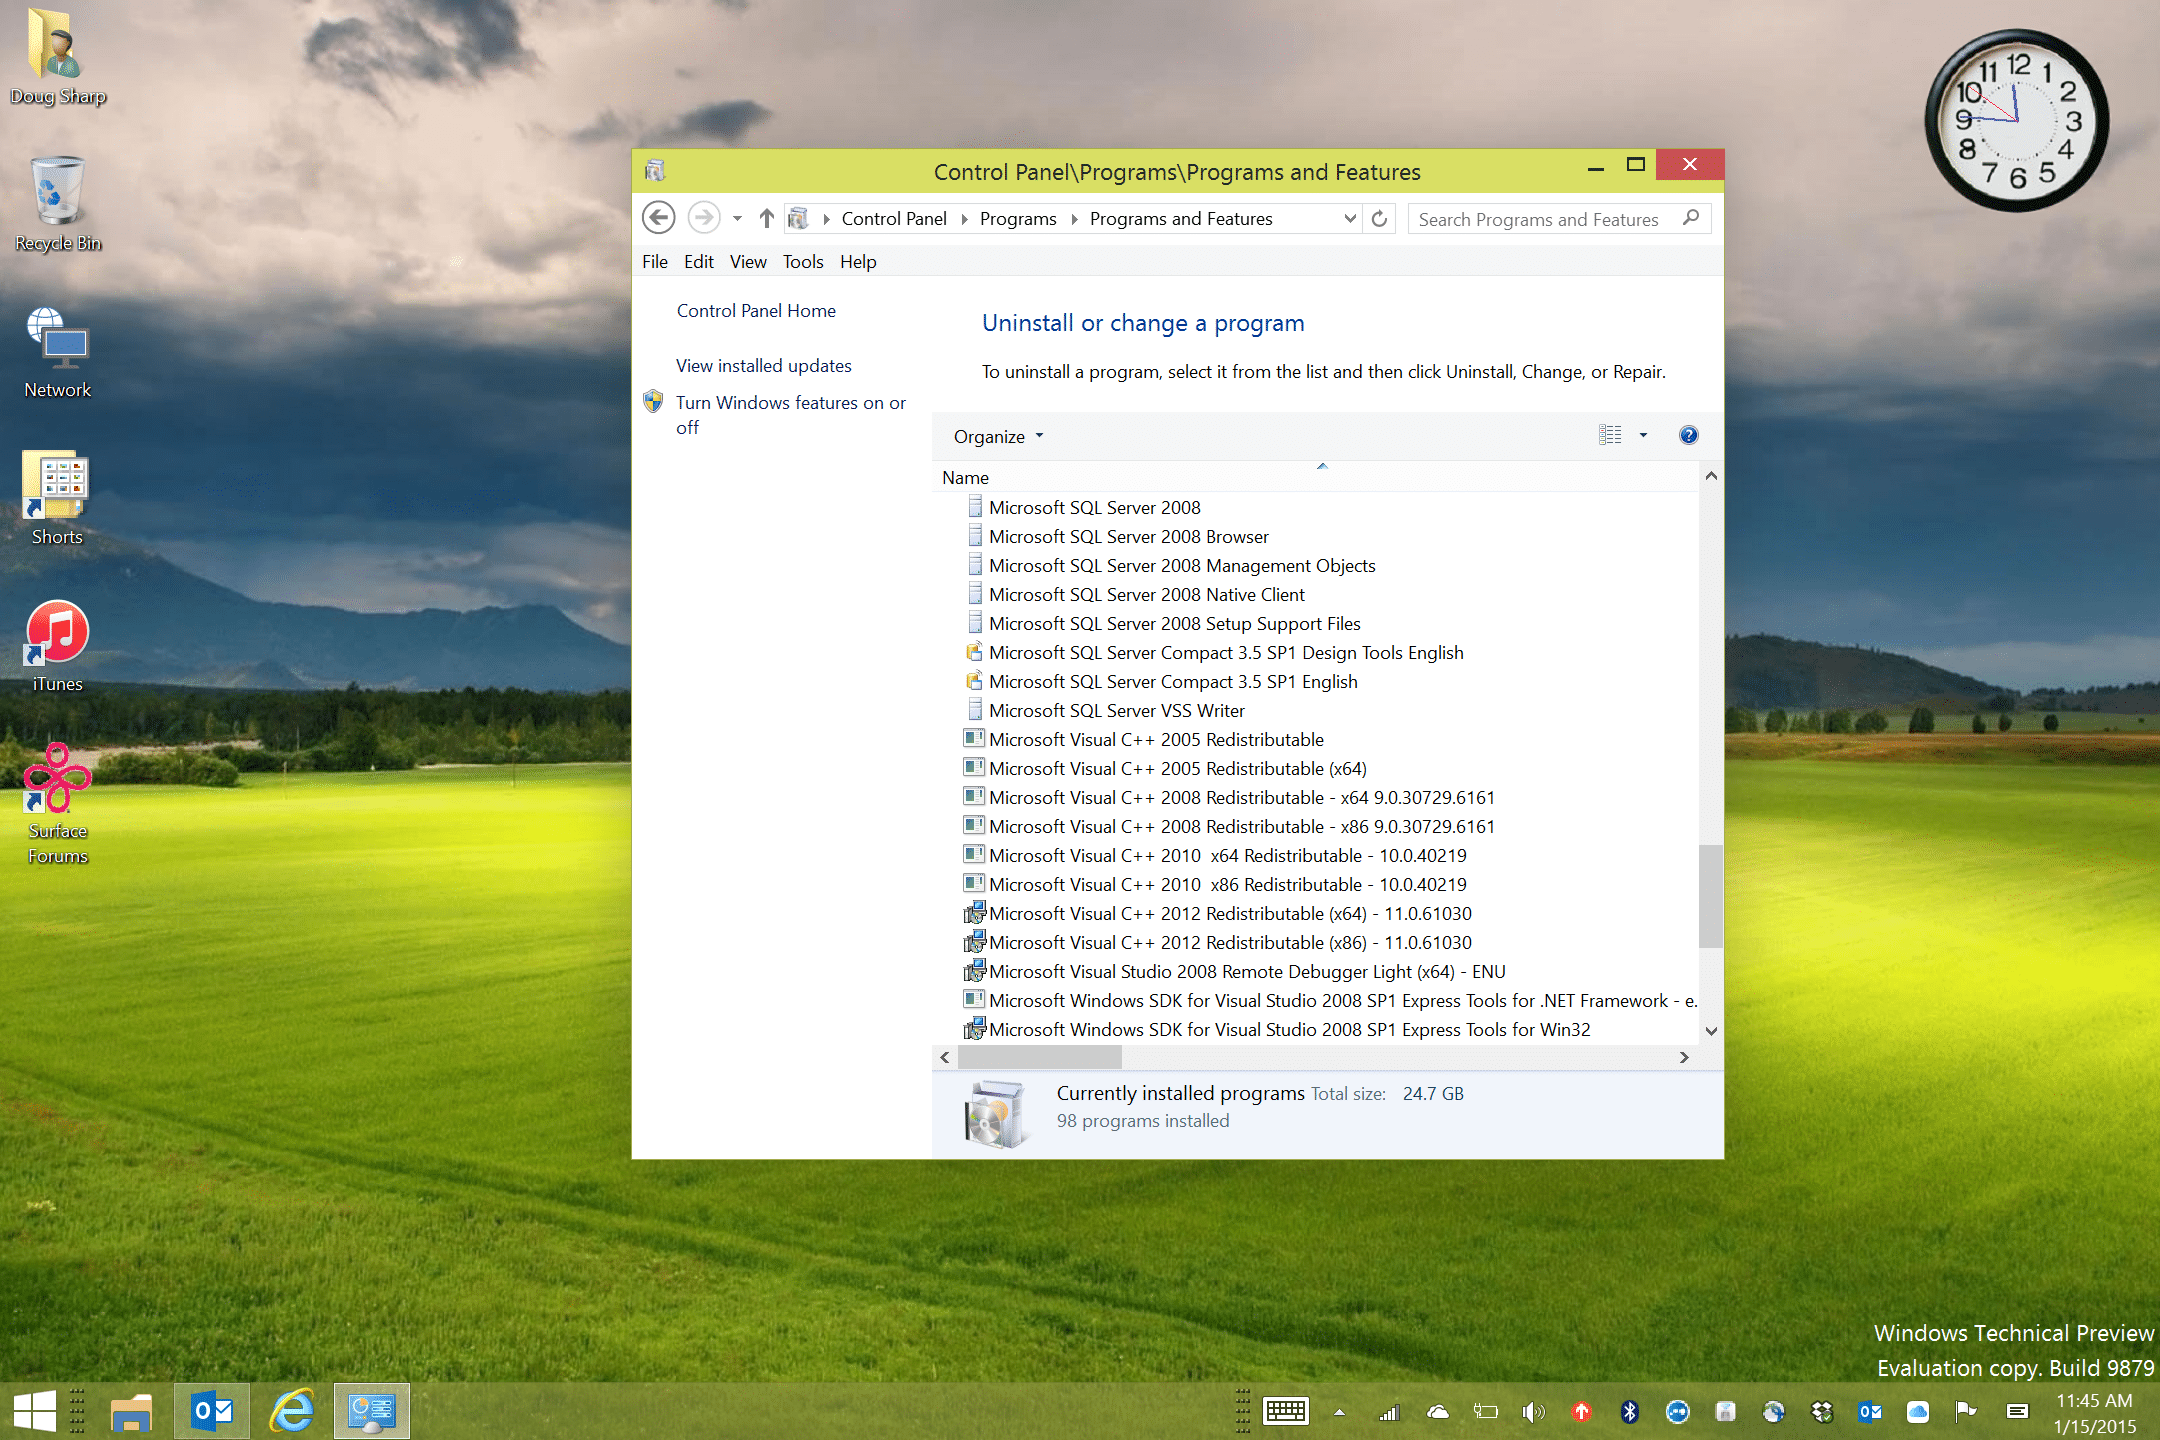Open the View menu
The width and height of the screenshot is (2160, 1440).
748,261
